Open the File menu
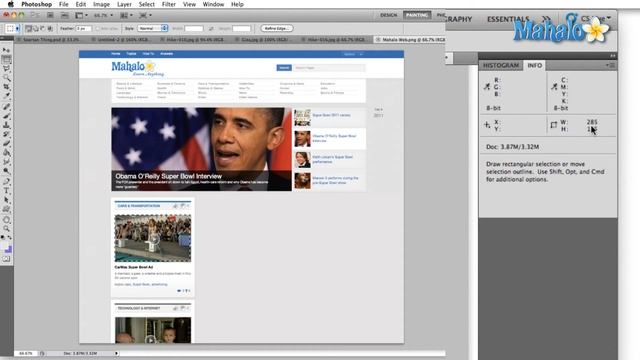640x360 pixels. point(64,4)
